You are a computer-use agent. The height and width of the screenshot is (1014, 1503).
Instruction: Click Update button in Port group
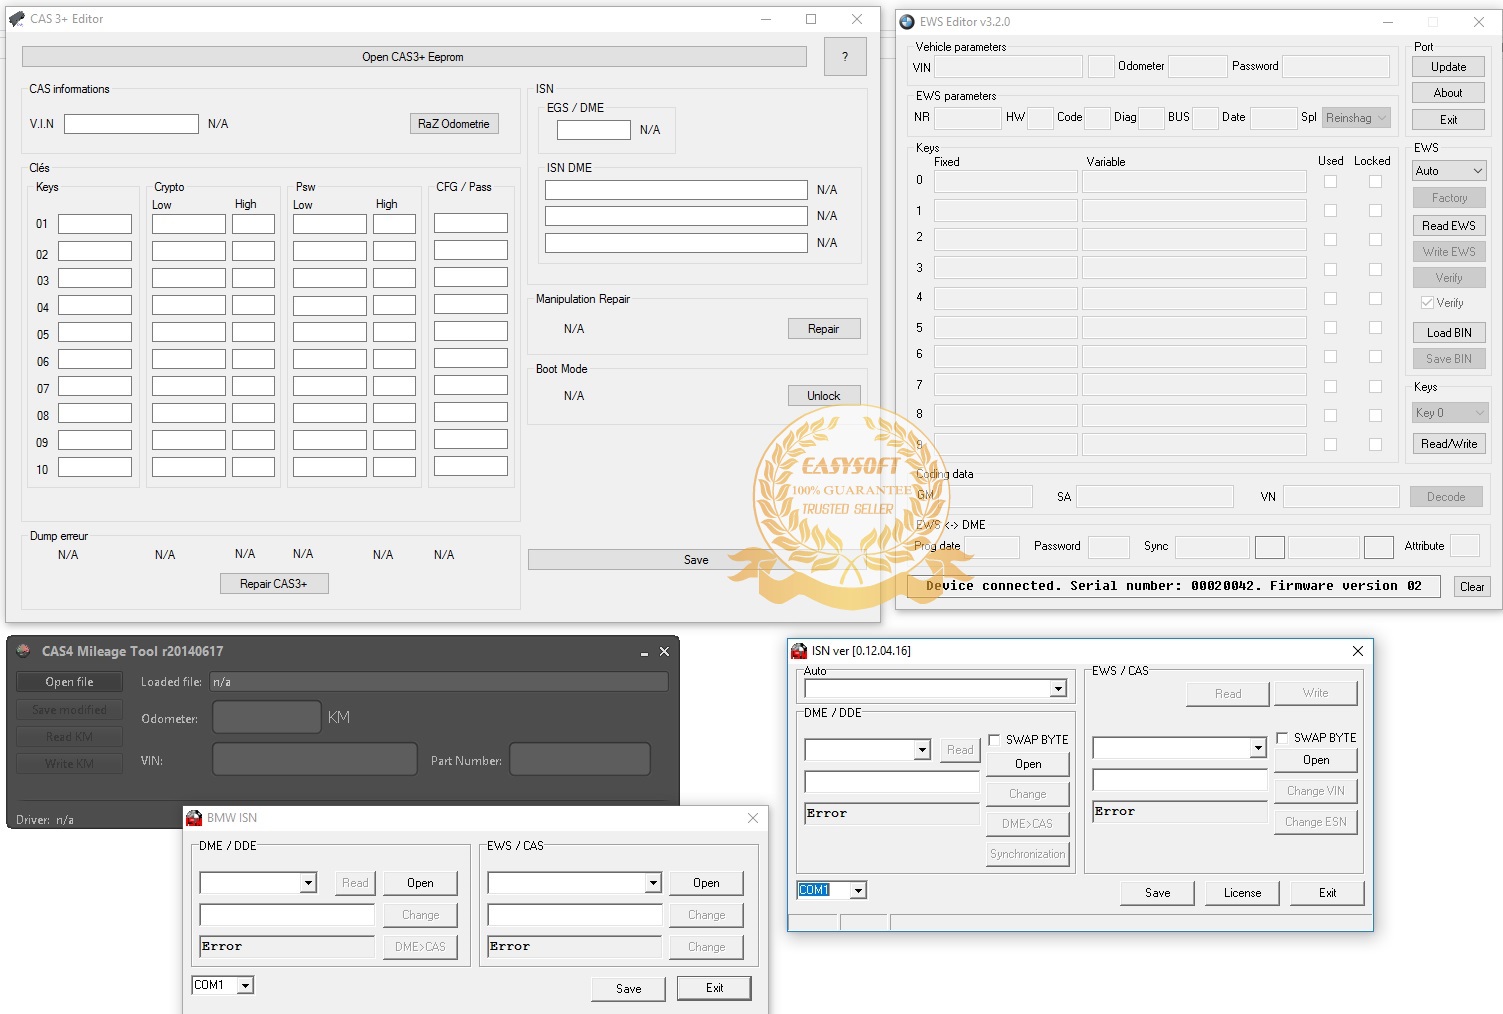[x=1448, y=67]
